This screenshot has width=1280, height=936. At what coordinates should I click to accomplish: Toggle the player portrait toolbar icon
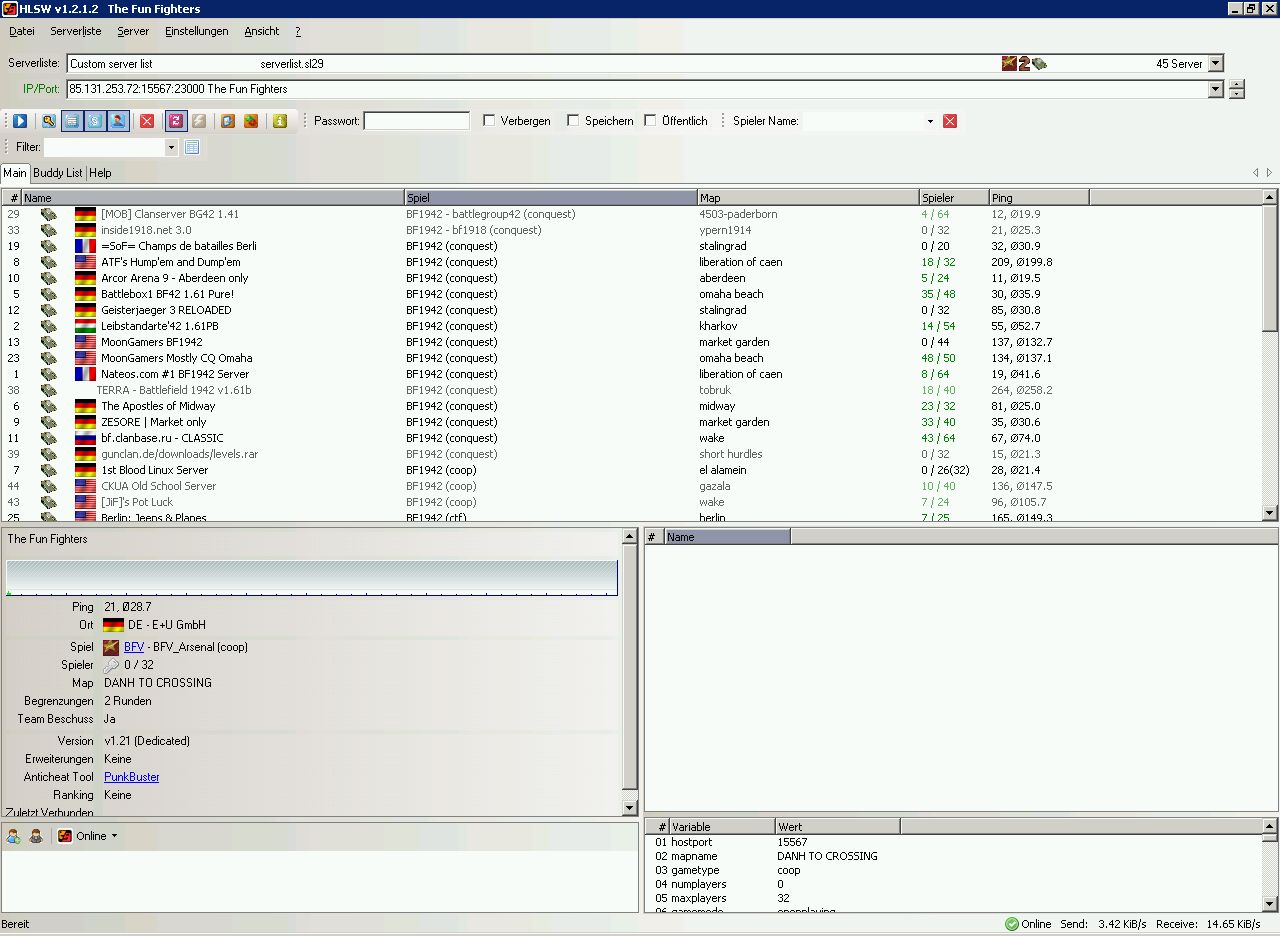click(118, 121)
